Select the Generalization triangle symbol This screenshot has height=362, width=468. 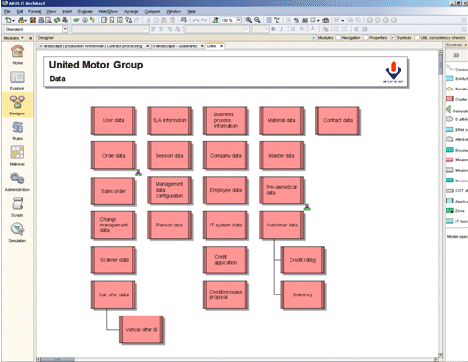pyautogui.click(x=449, y=109)
